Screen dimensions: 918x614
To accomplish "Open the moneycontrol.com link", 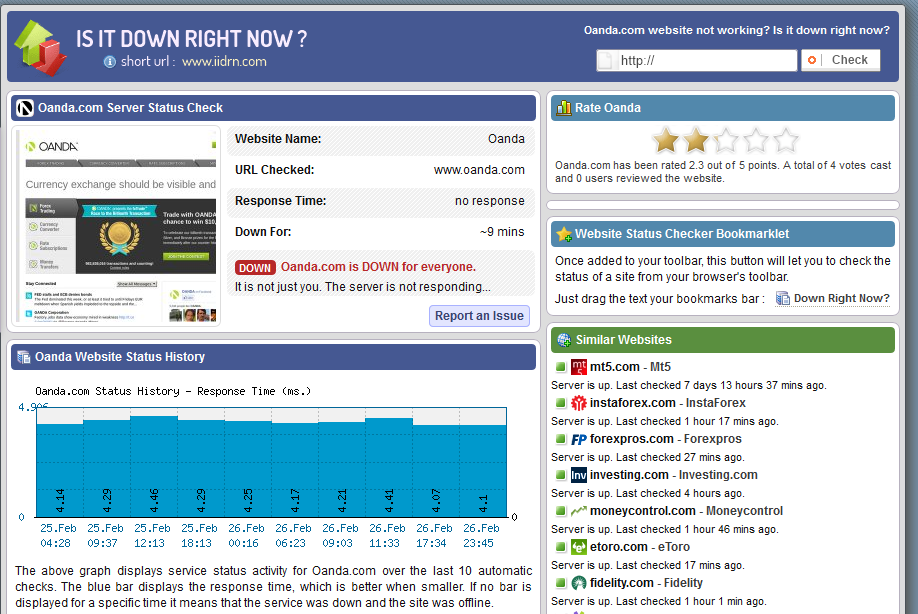I will pyautogui.click(x=643, y=511).
